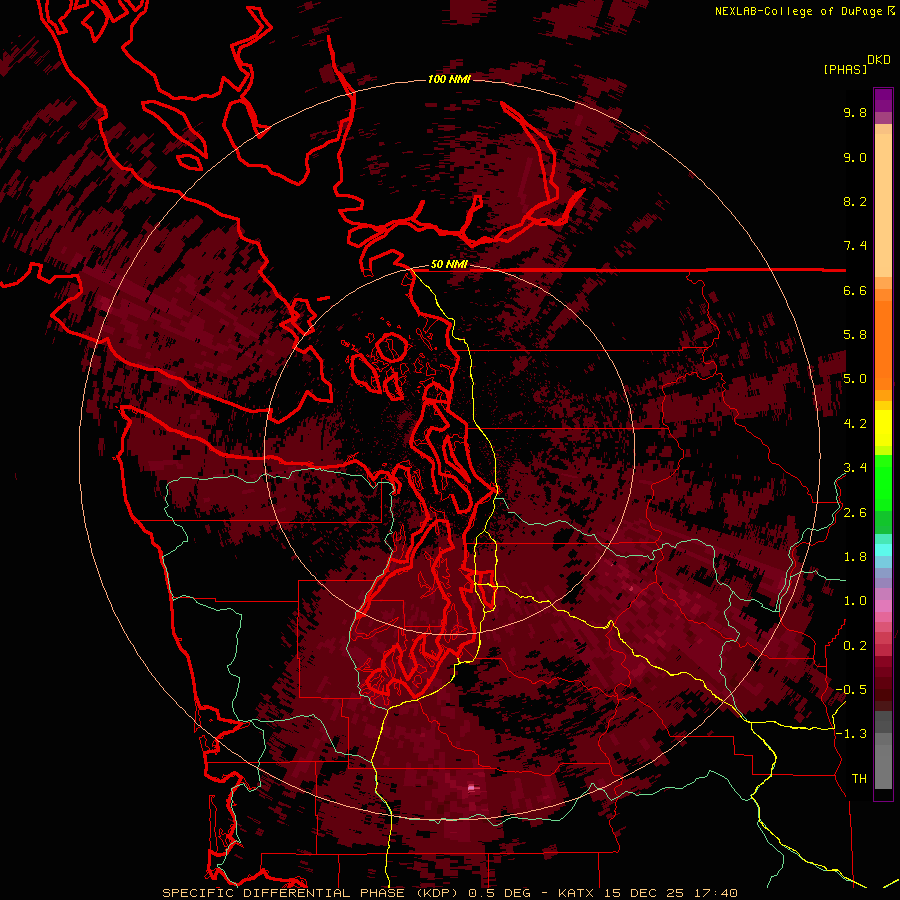Click the 5.8 scale value
This screenshot has width=900, height=900.
click(x=855, y=335)
